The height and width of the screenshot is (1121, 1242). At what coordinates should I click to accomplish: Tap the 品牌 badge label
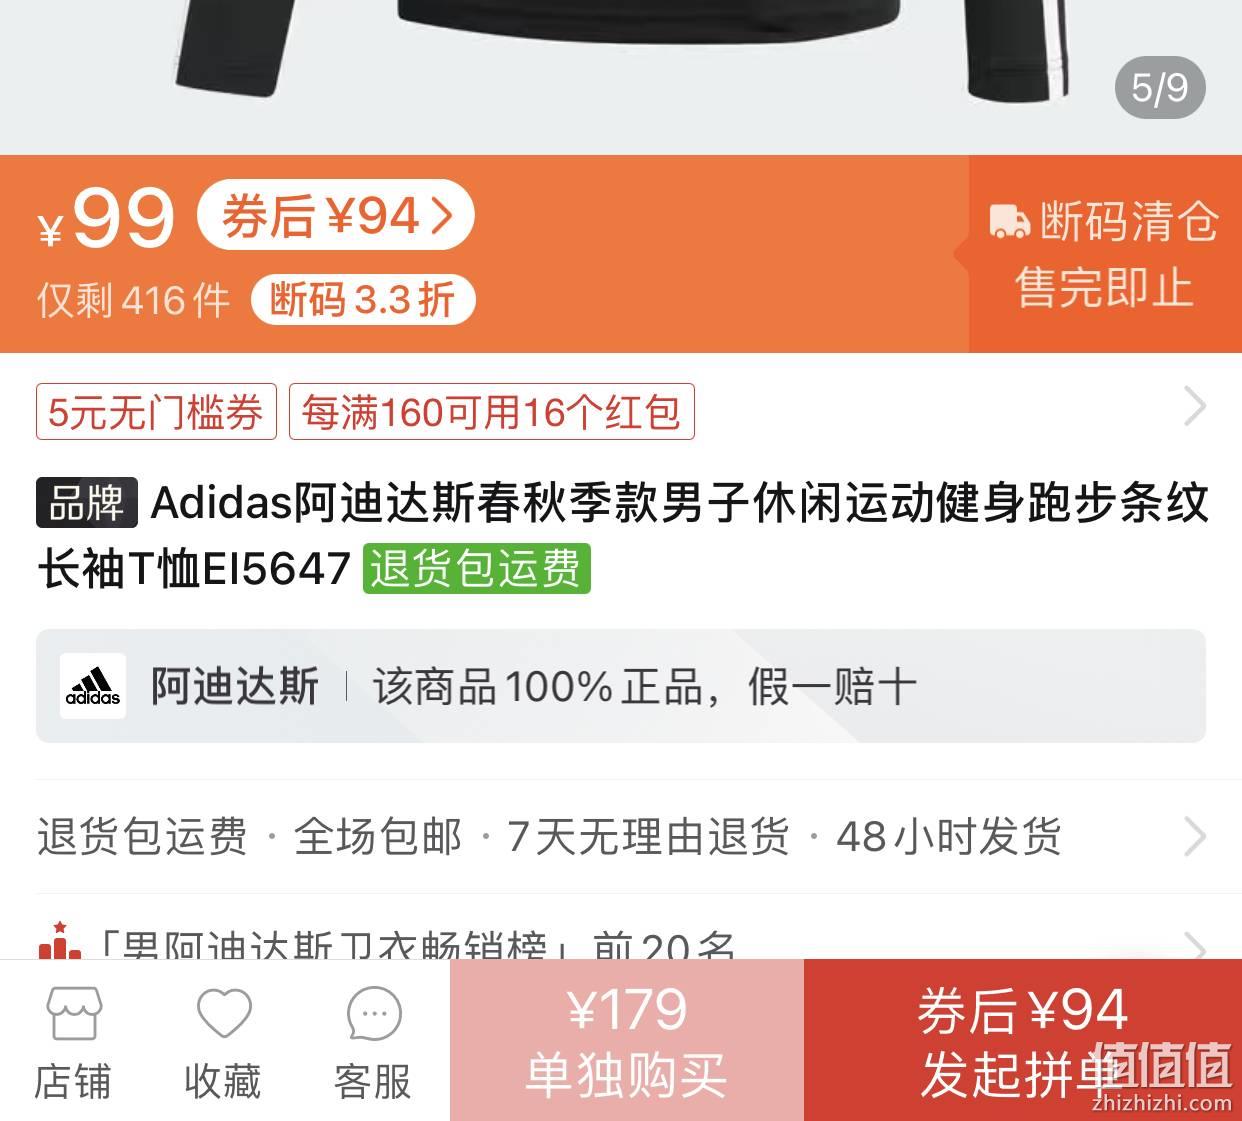tap(87, 502)
